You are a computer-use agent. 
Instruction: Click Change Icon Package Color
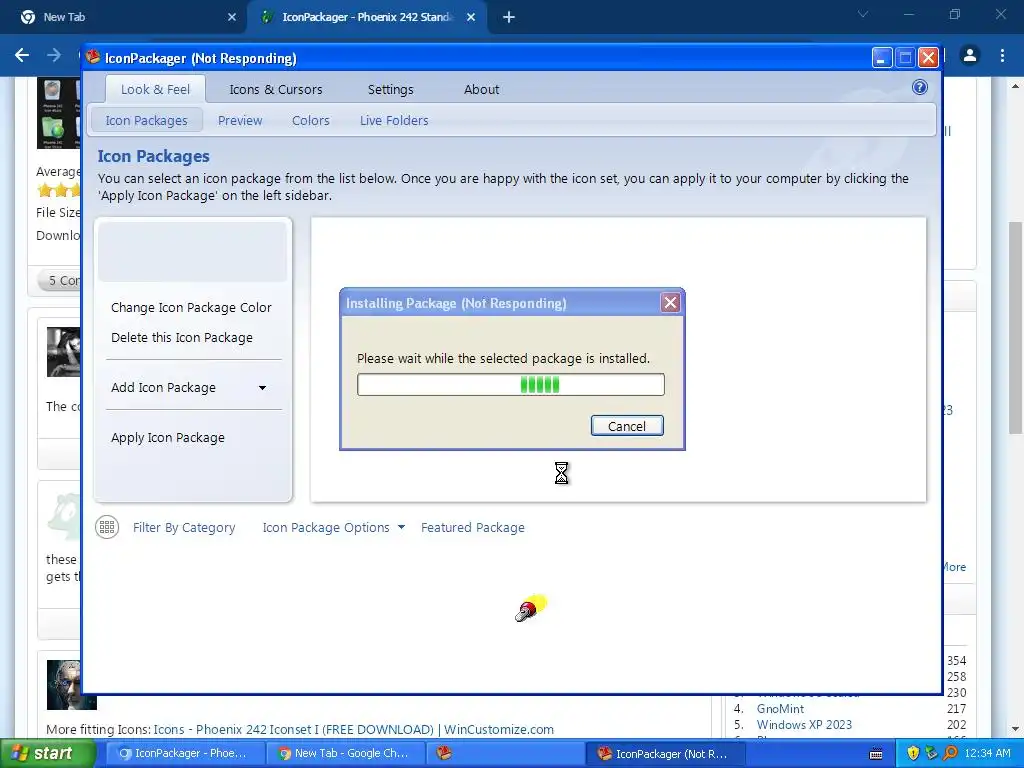(191, 308)
